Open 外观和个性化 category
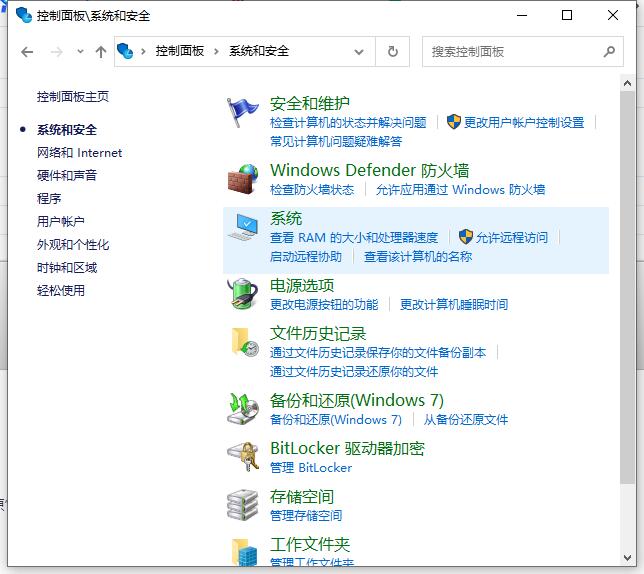Viewport: 644px width, 574px height. click(73, 244)
